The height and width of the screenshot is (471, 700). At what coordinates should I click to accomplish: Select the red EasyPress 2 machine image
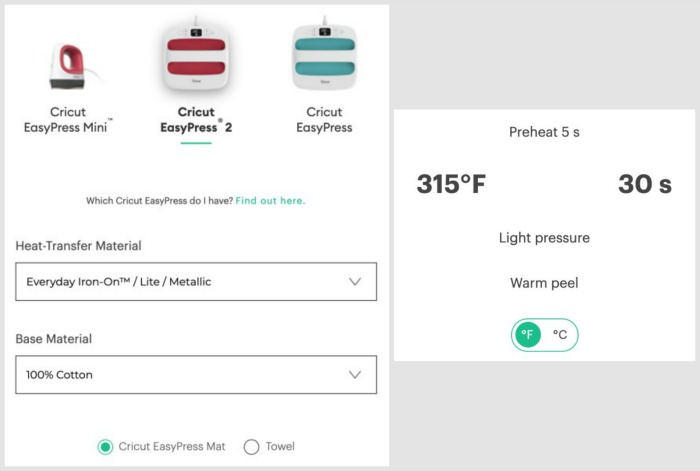pos(196,55)
